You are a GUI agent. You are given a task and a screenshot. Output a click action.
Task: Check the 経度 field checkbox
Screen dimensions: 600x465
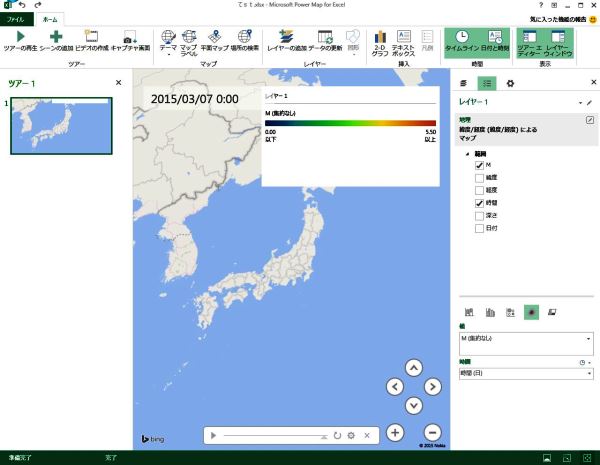point(479,191)
